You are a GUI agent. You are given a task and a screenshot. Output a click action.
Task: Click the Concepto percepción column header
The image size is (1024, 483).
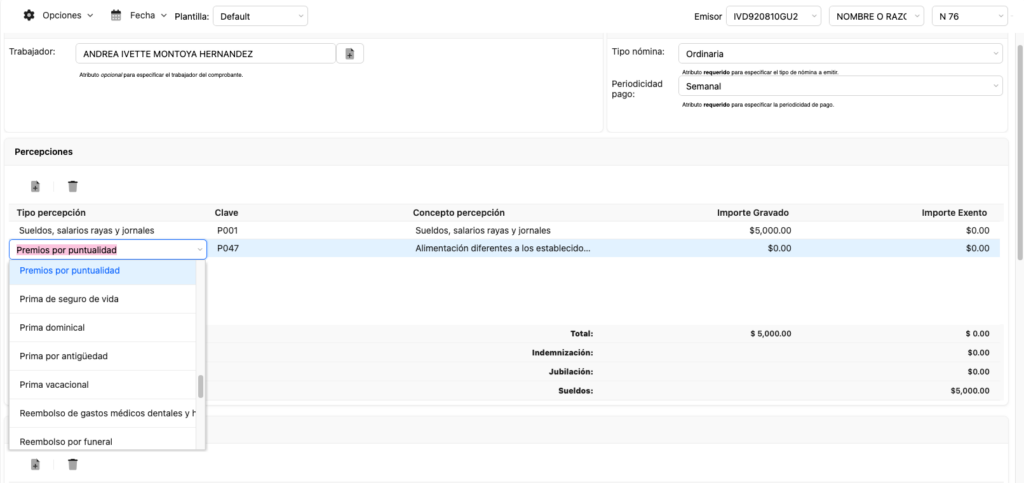click(458, 213)
